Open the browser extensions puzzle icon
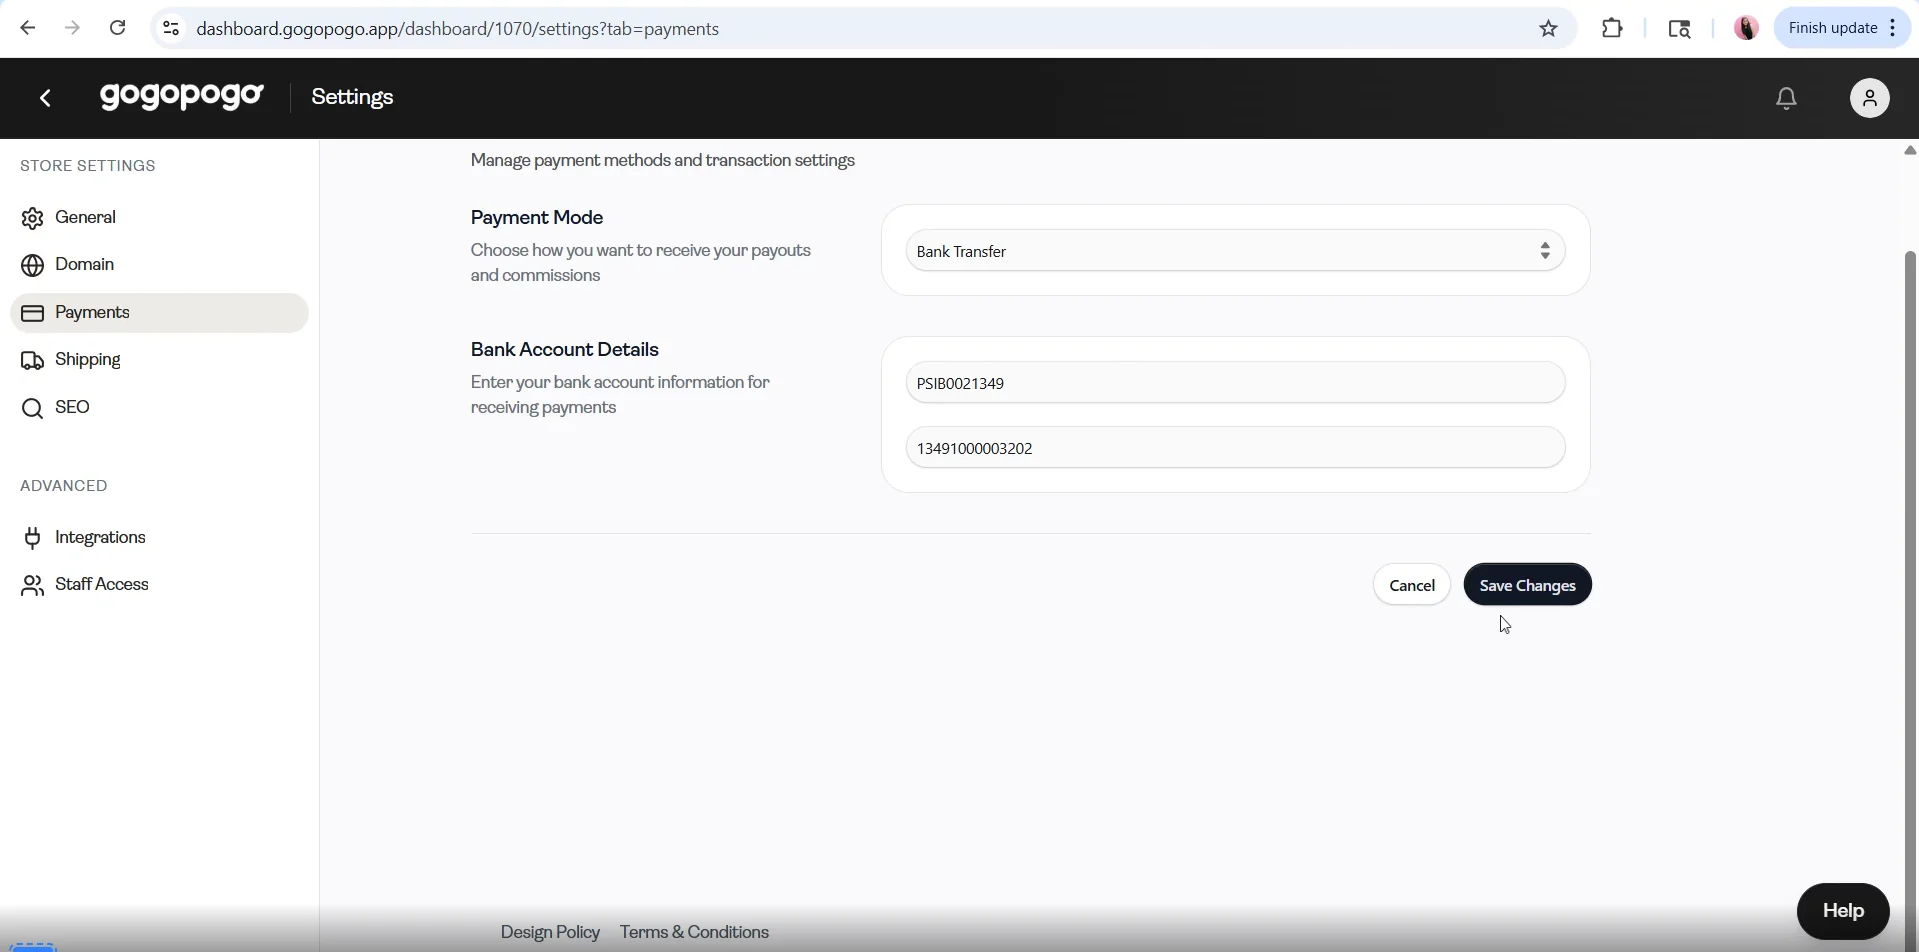 [x=1612, y=28]
